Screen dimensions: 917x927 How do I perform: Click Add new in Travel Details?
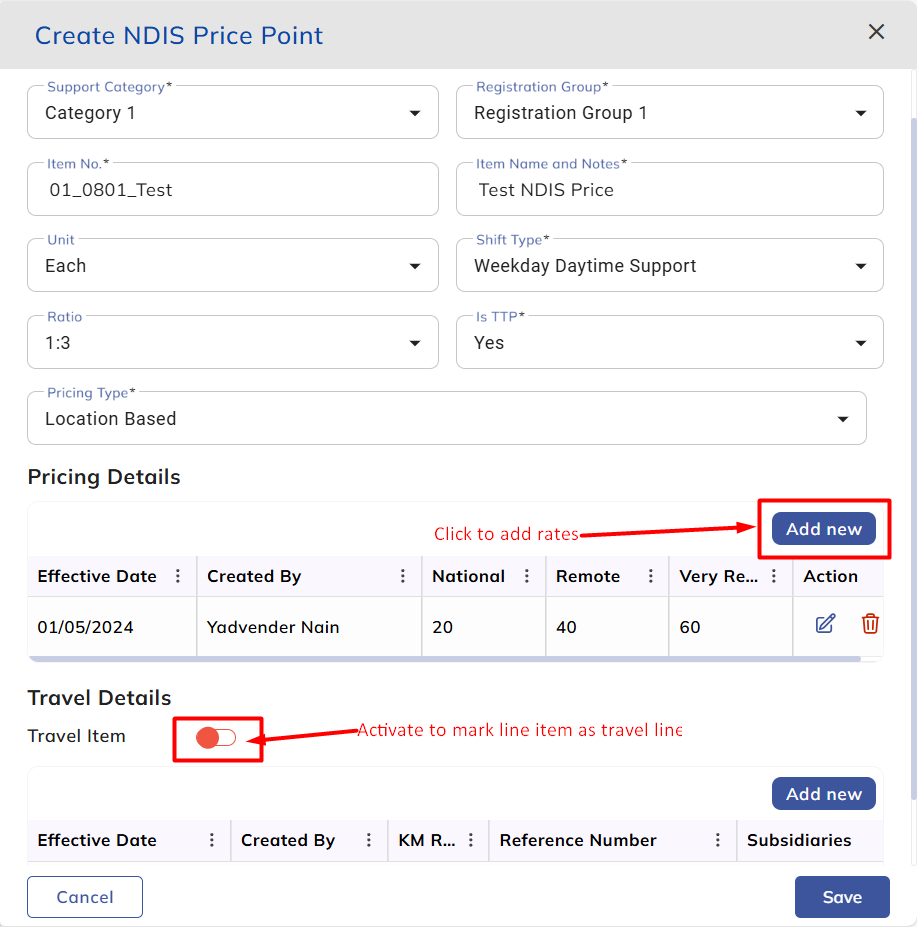(x=823, y=794)
